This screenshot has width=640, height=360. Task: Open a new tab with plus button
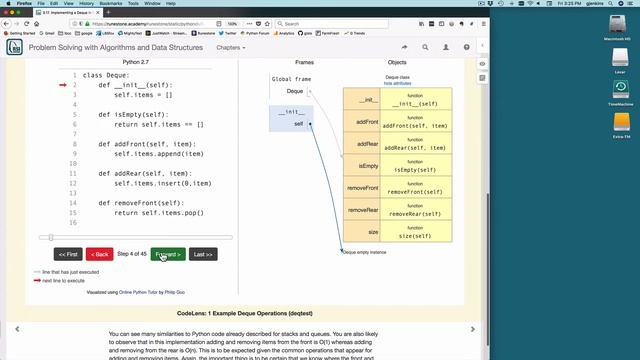(108, 12)
